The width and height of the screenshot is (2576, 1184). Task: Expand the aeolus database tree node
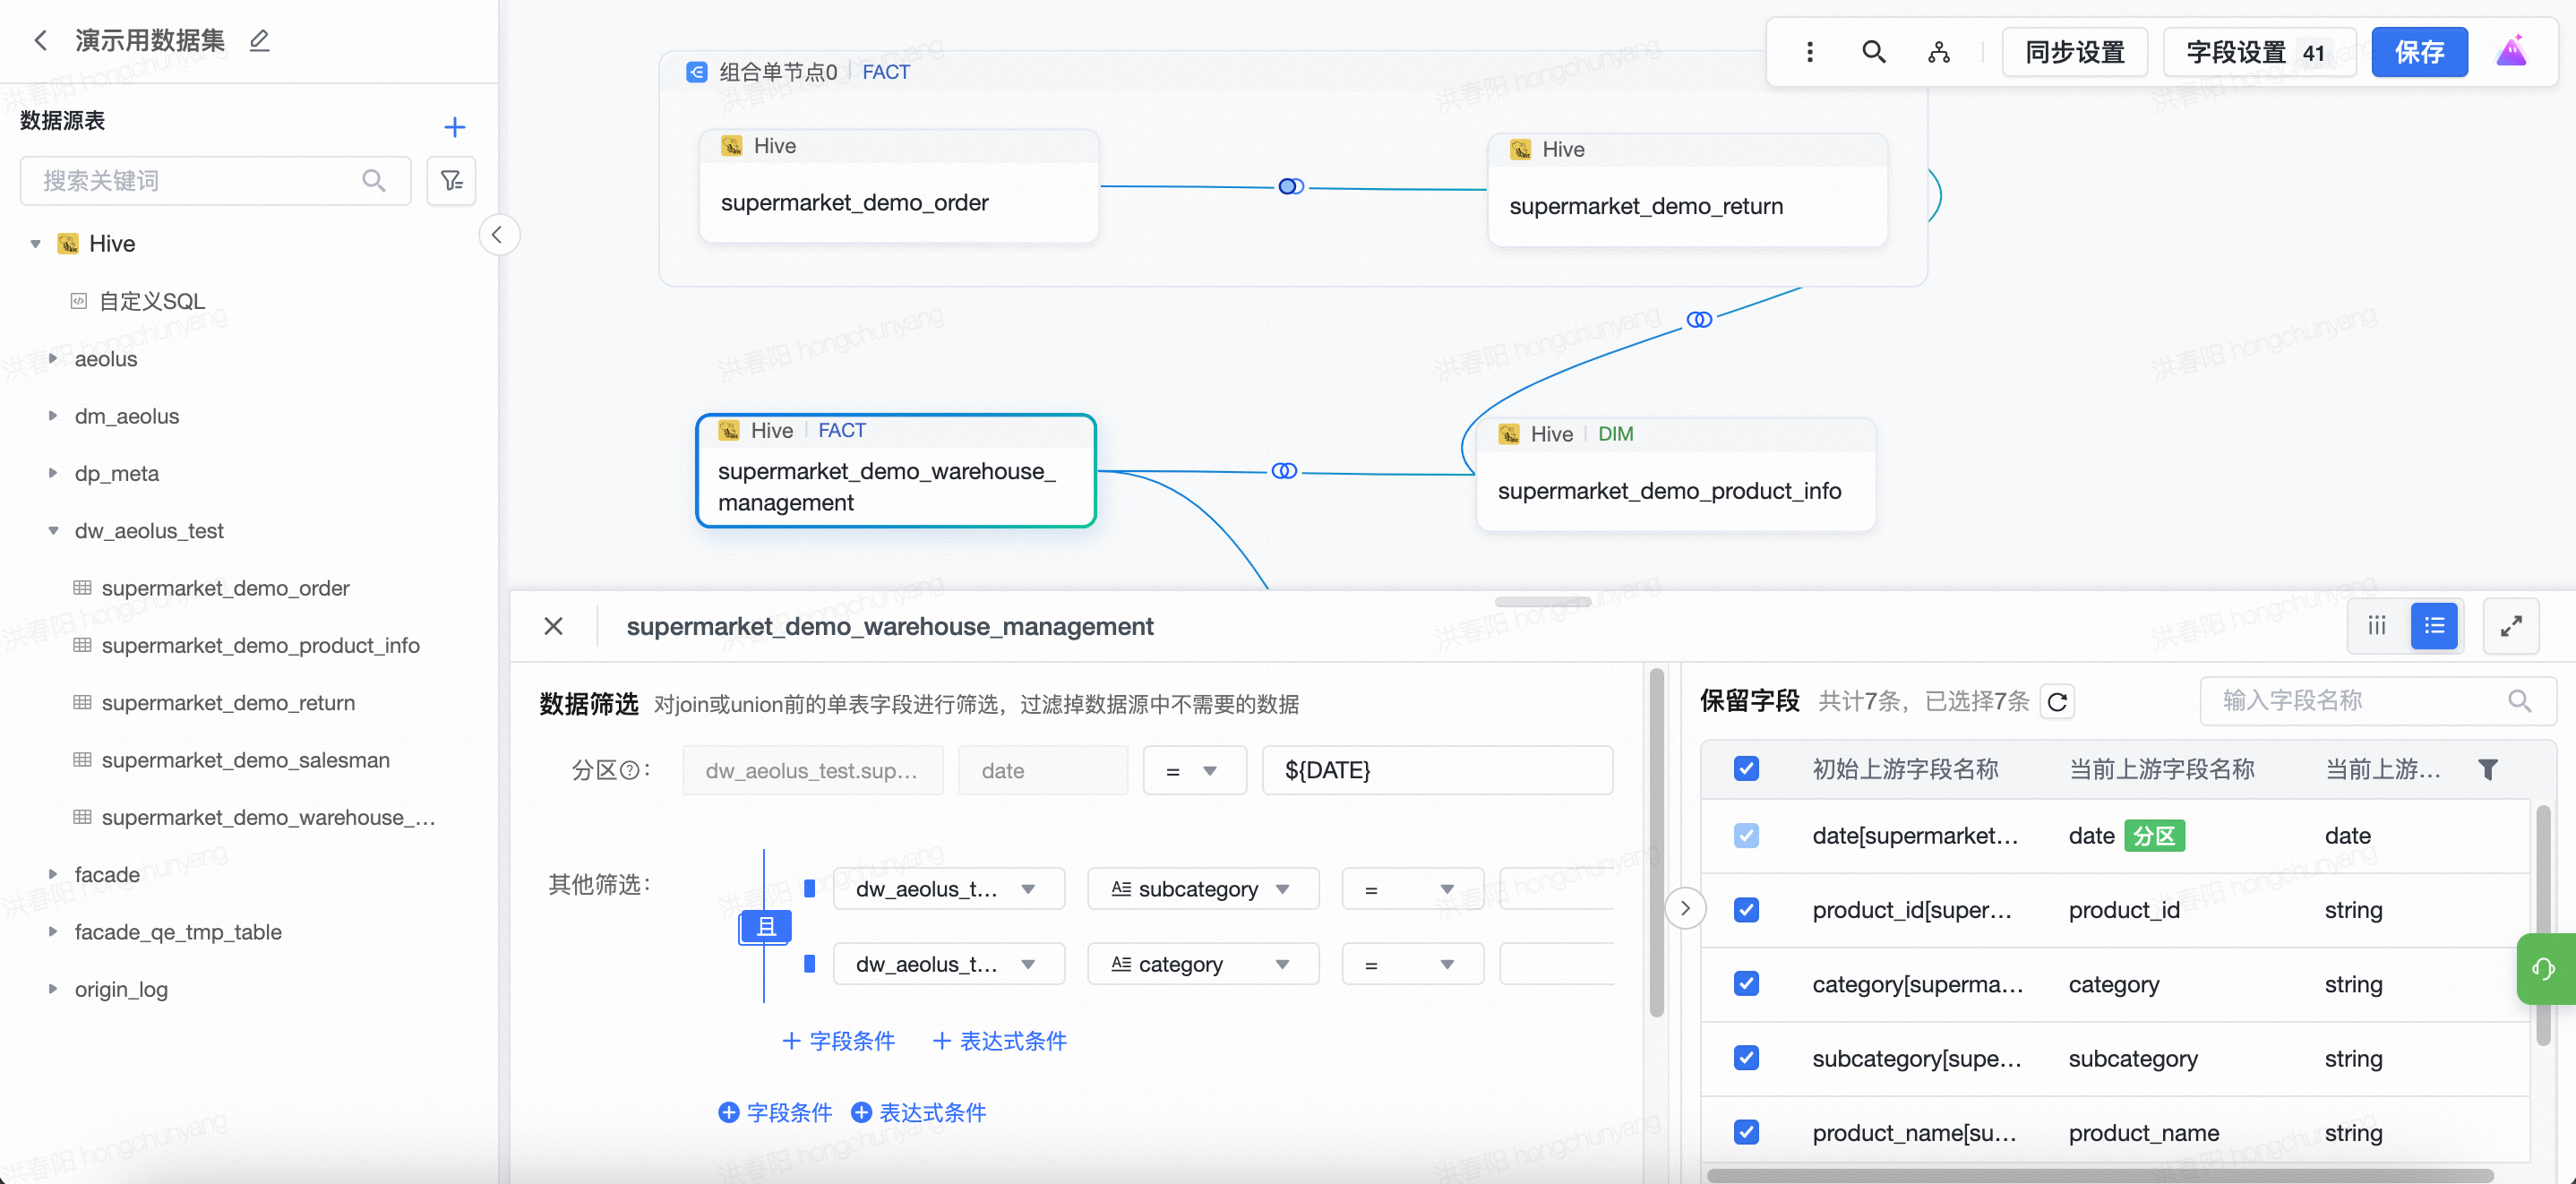point(53,359)
